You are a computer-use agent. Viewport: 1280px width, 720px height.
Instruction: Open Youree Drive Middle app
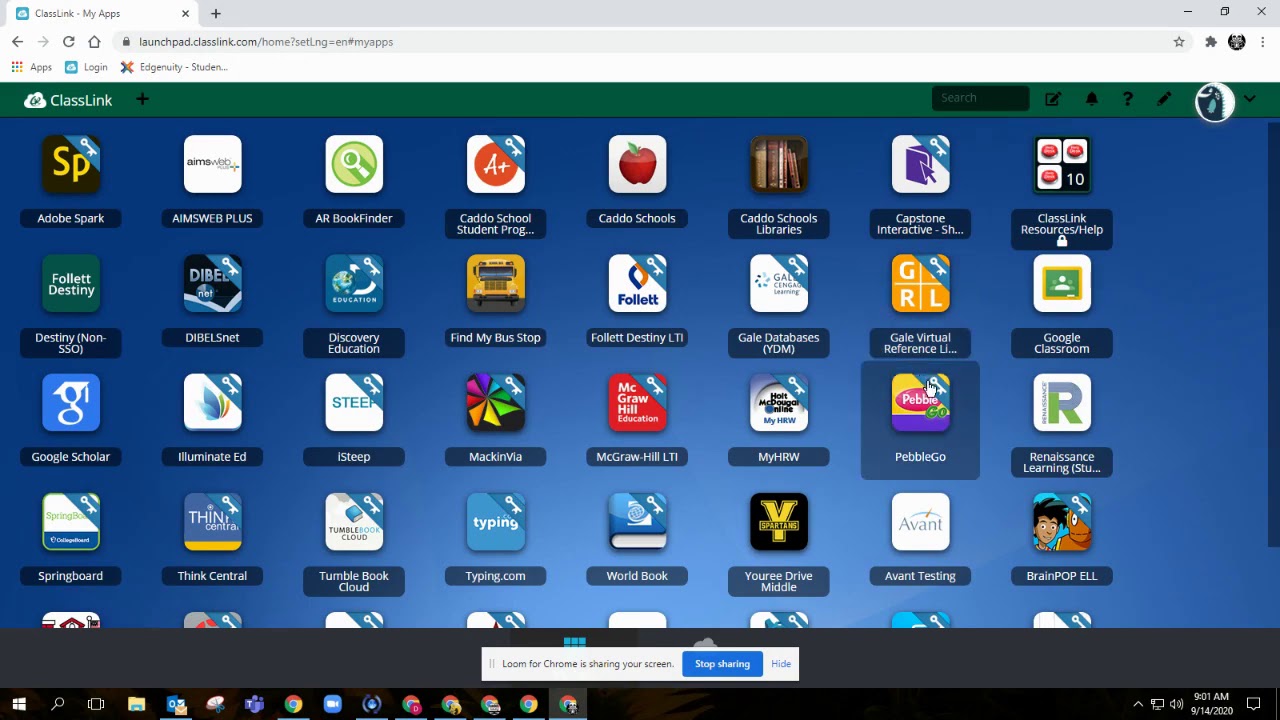click(779, 521)
